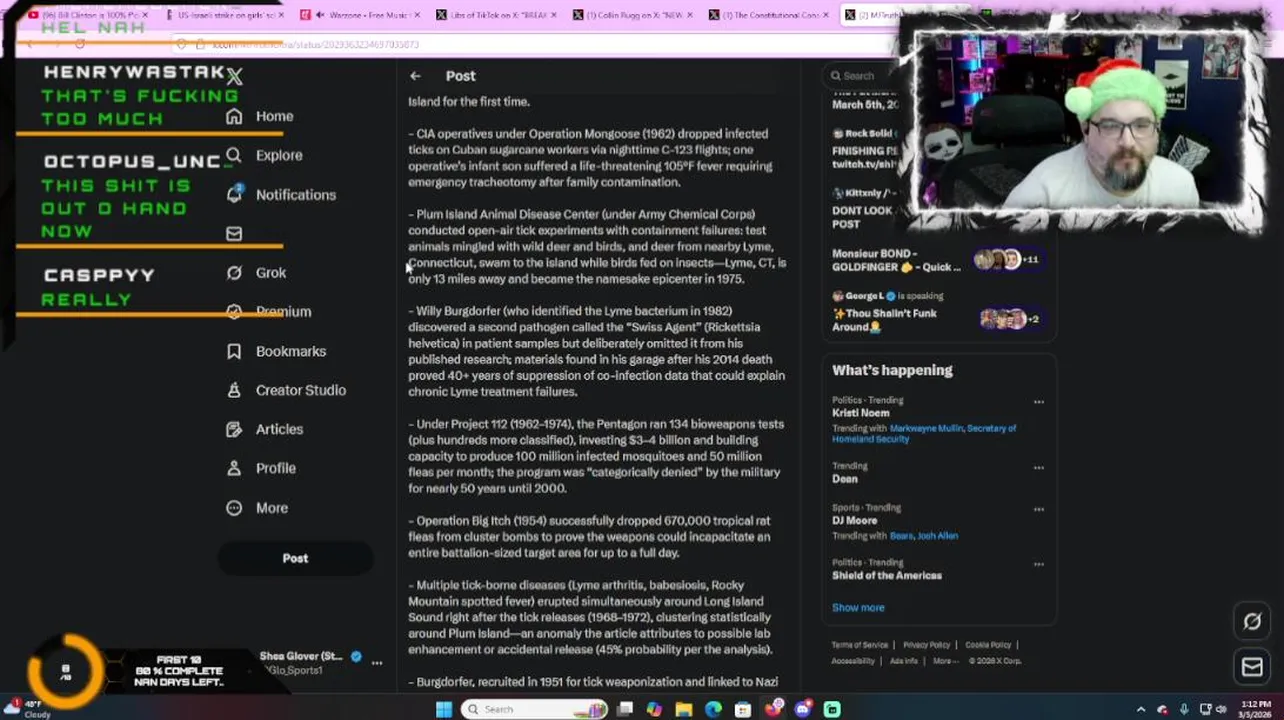Open the Dean trending topic

tap(845, 479)
